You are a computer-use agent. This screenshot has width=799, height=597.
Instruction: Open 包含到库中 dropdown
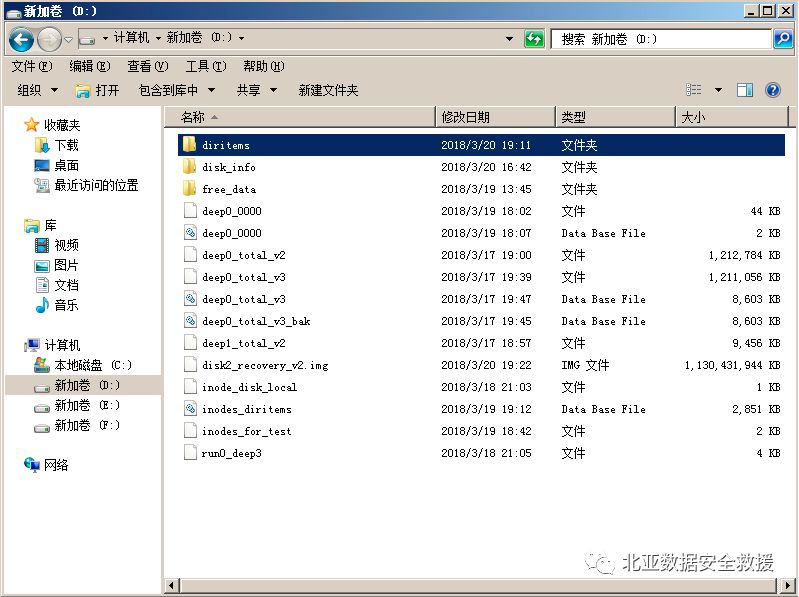coord(177,90)
